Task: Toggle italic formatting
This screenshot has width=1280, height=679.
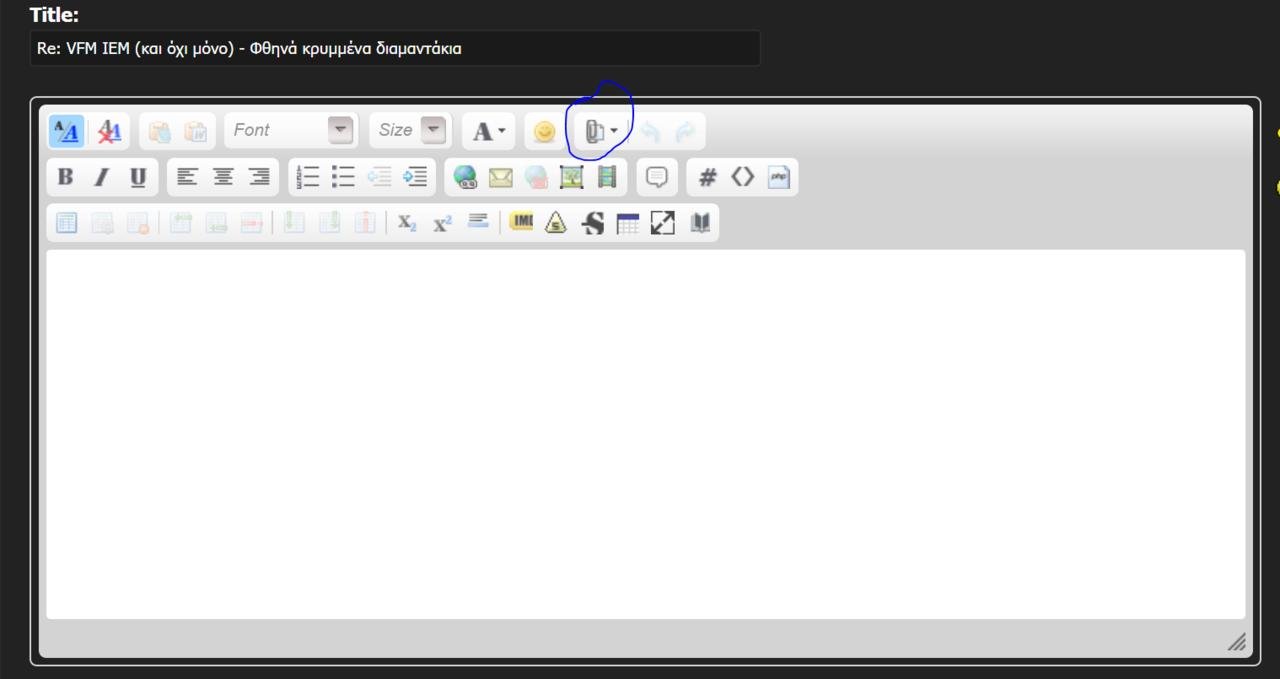Action: (101, 177)
